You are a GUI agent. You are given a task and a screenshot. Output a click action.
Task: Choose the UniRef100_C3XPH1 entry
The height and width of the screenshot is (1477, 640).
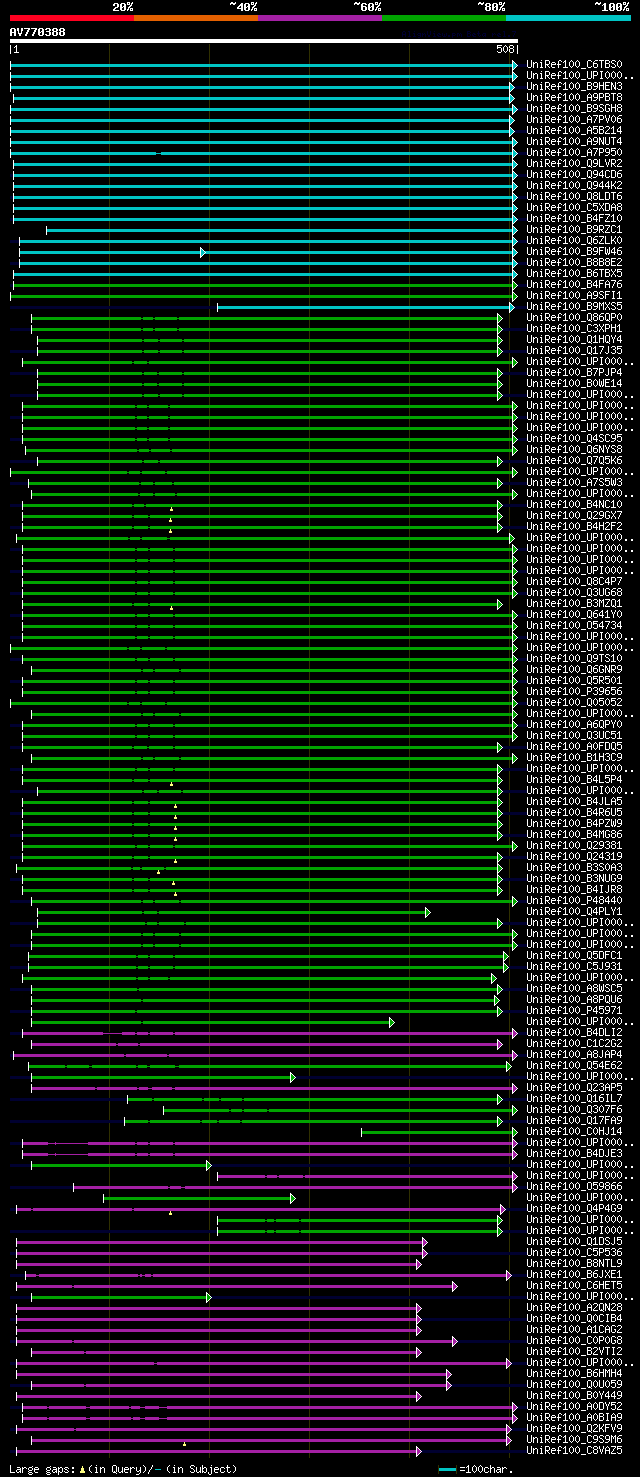click(x=573, y=329)
